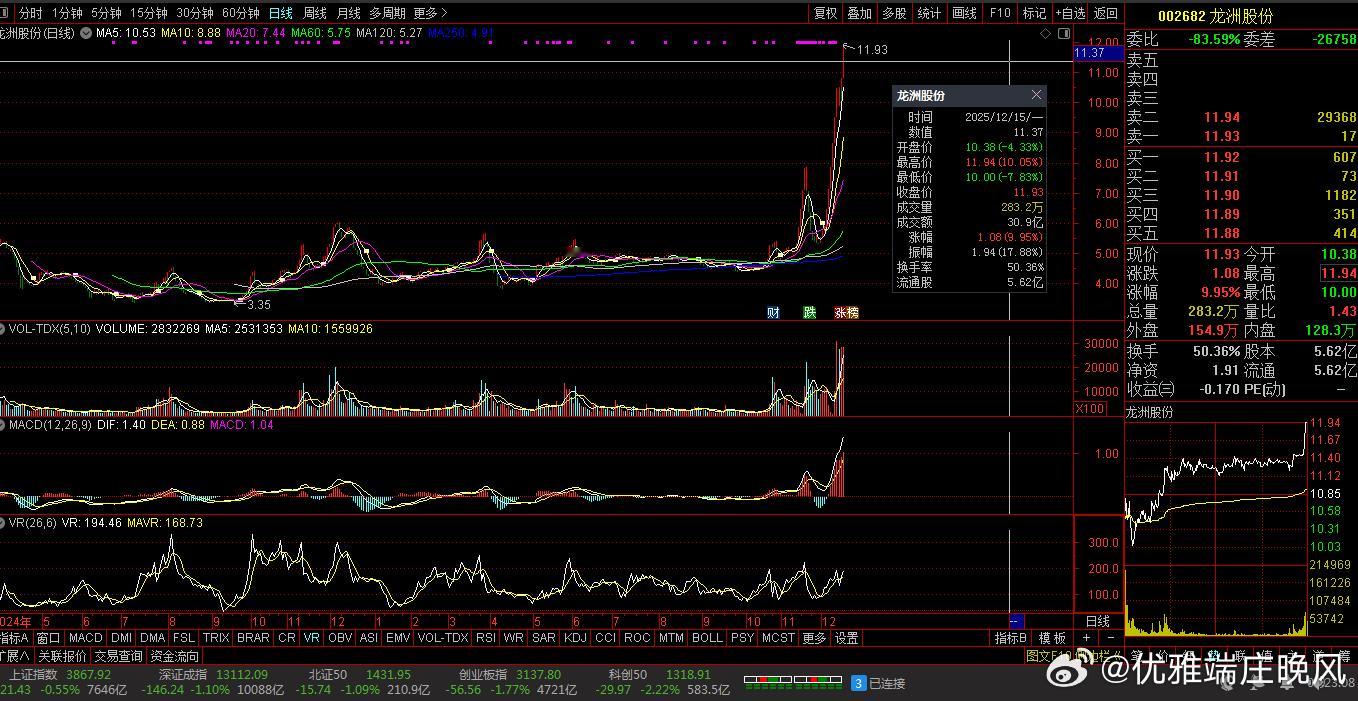Toggle the side panel layout icon
The width and height of the screenshot is (1358, 701).
(1062, 33)
